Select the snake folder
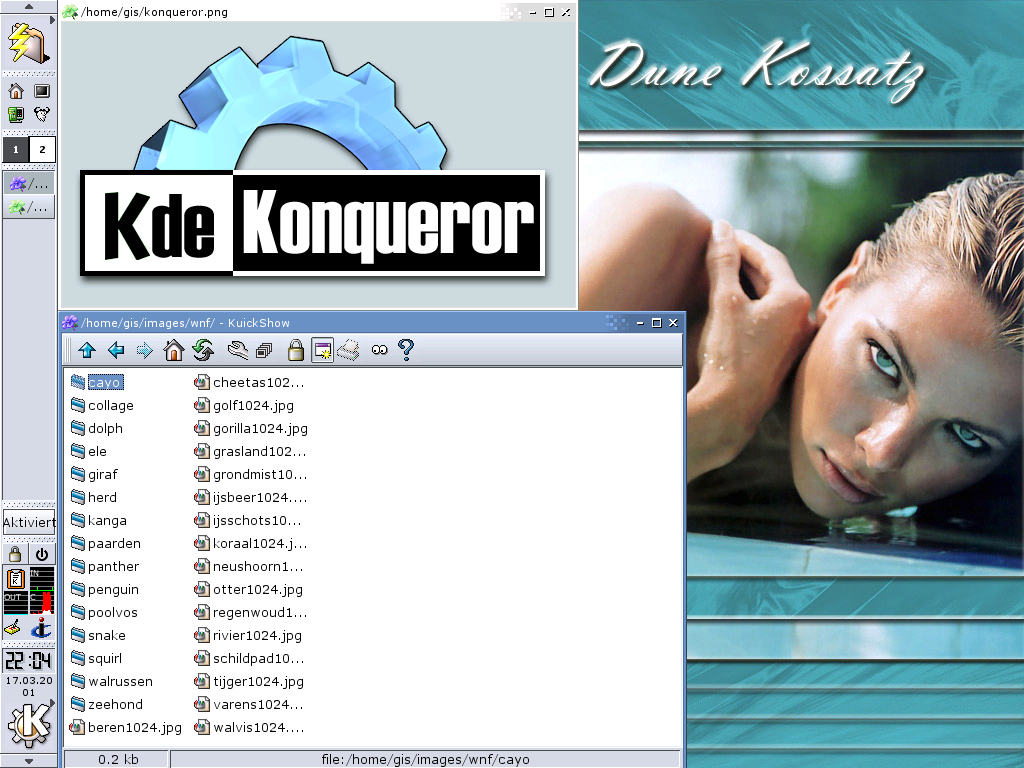The width and height of the screenshot is (1024, 768). point(98,635)
